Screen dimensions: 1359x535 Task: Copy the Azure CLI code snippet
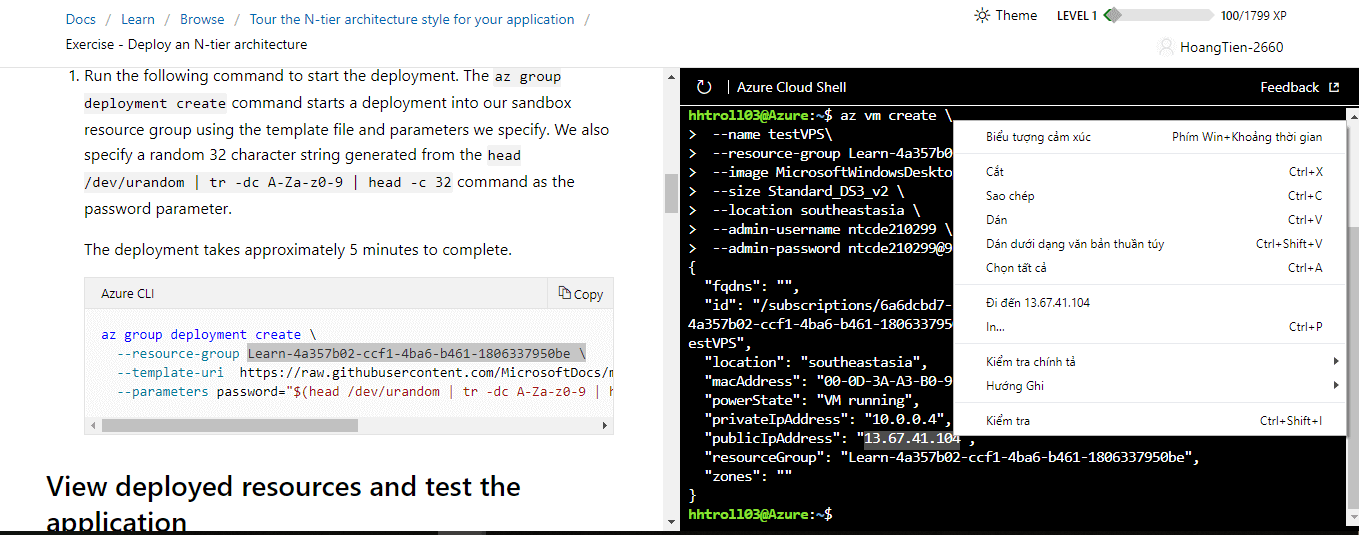pyautogui.click(x=581, y=294)
